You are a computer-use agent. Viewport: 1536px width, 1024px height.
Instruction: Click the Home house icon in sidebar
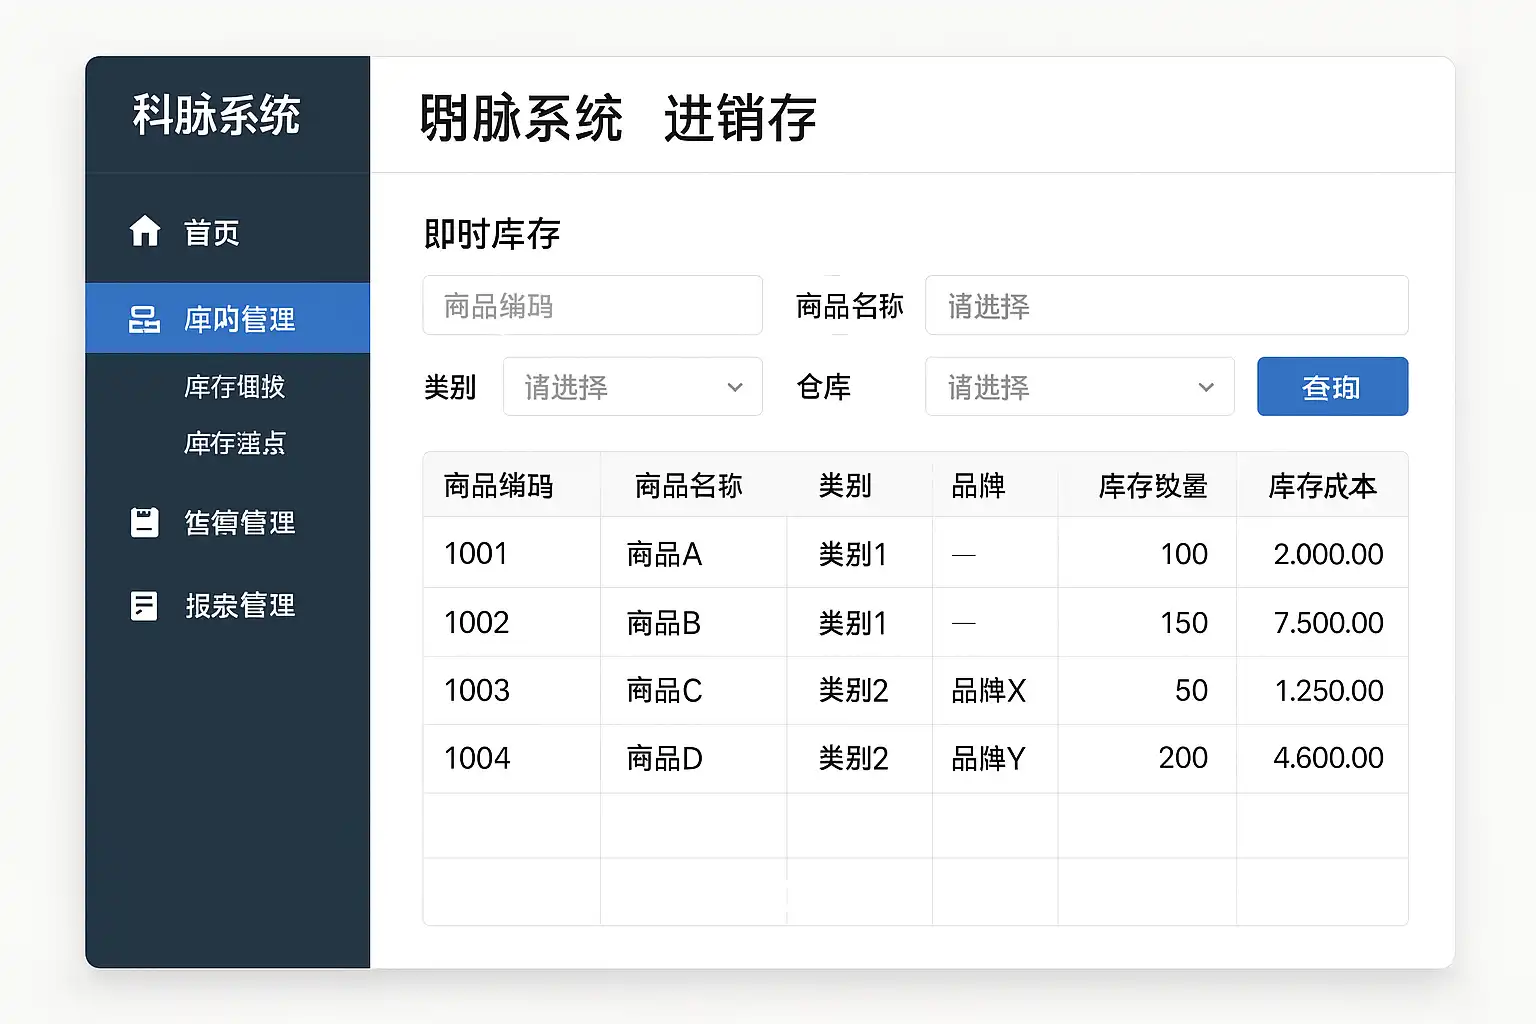[x=145, y=231]
